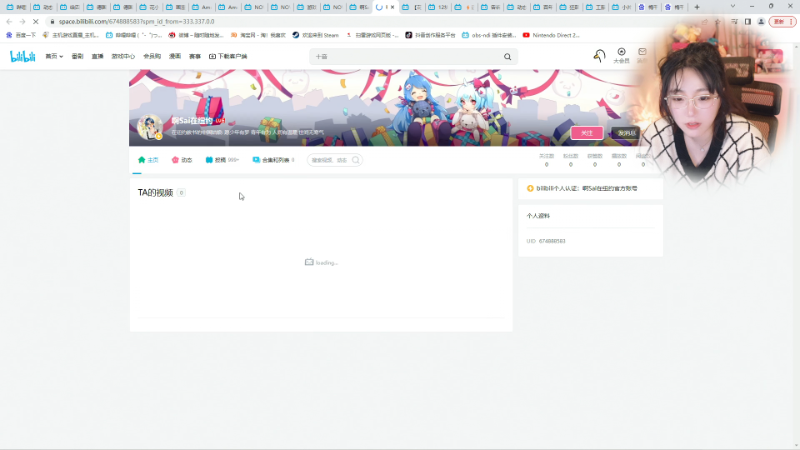Open the 微博 bookmark

point(196,35)
